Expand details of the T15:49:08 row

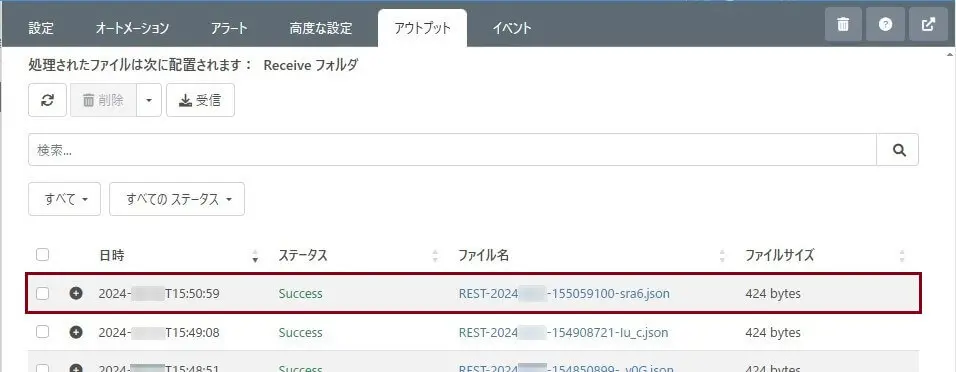pyautogui.click(x=76, y=332)
